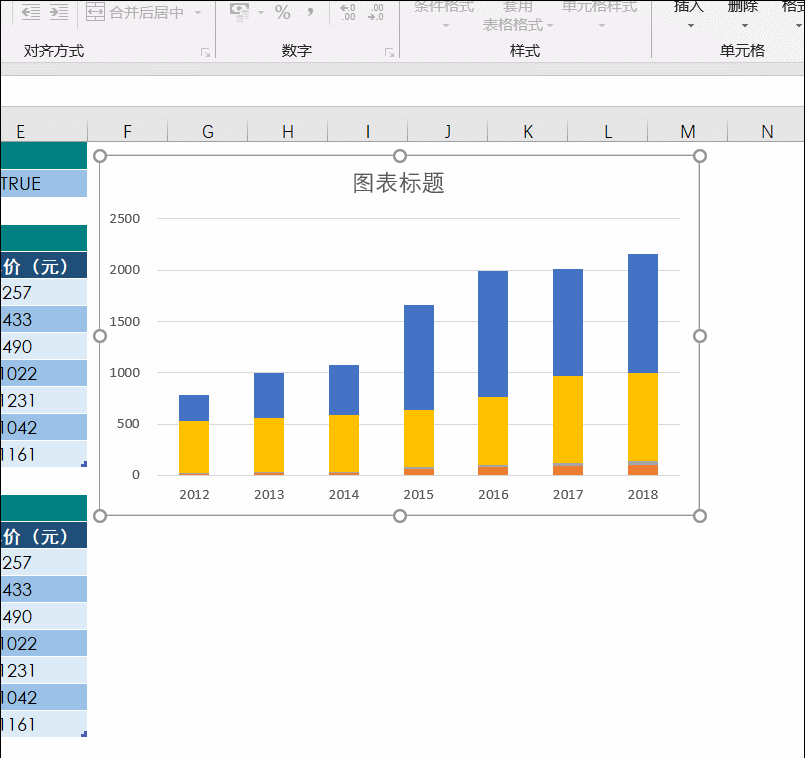Screen dimensions: 805x758
Task: Select blue segment of 2015 bar
Action: [419, 357]
